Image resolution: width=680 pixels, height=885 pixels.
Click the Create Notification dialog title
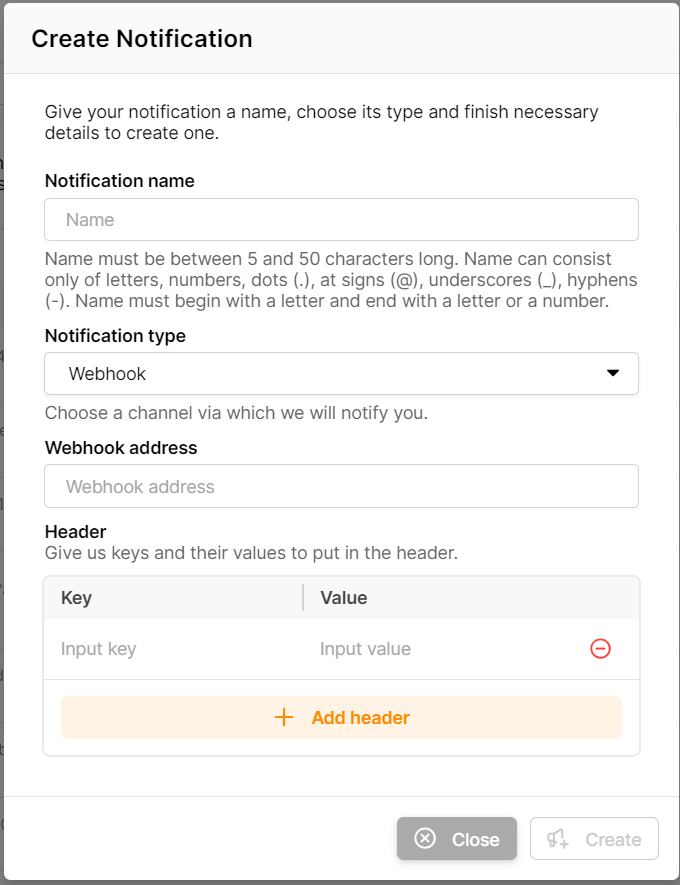pos(142,39)
